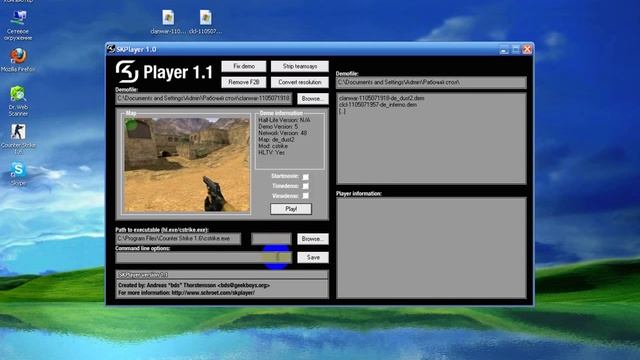640x360 pixels.
Task: Click the "Map: de_dust2" demo information line
Action: (x=276, y=140)
